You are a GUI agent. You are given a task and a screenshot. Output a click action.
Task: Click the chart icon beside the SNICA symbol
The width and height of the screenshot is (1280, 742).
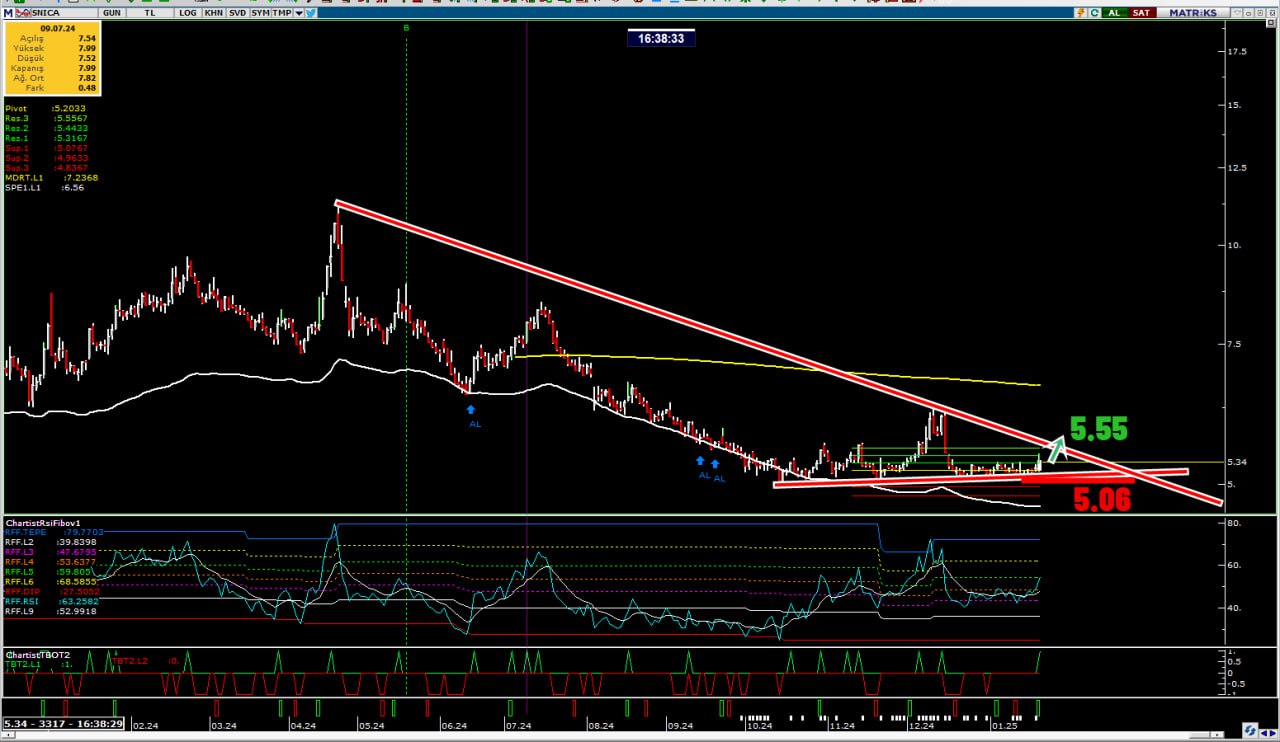(x=25, y=12)
